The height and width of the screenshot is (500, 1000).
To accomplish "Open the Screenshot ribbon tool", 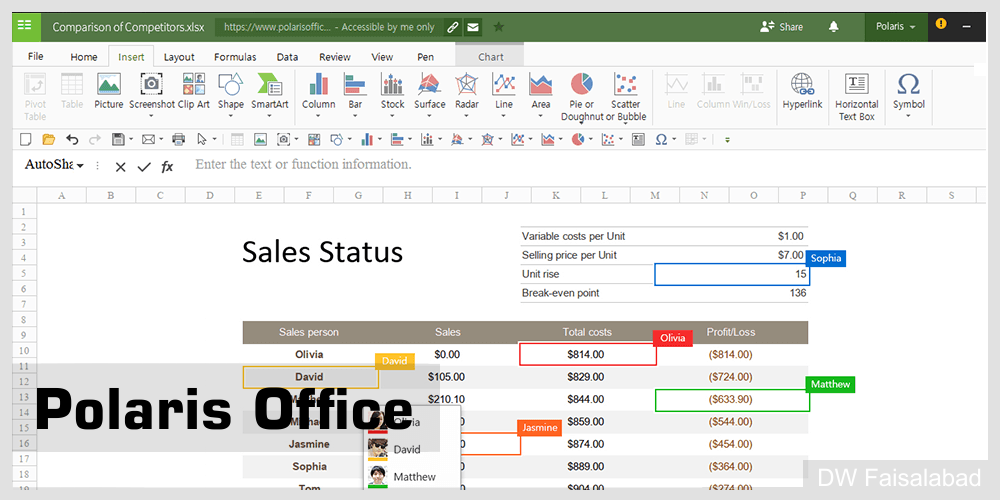I will click(x=151, y=95).
